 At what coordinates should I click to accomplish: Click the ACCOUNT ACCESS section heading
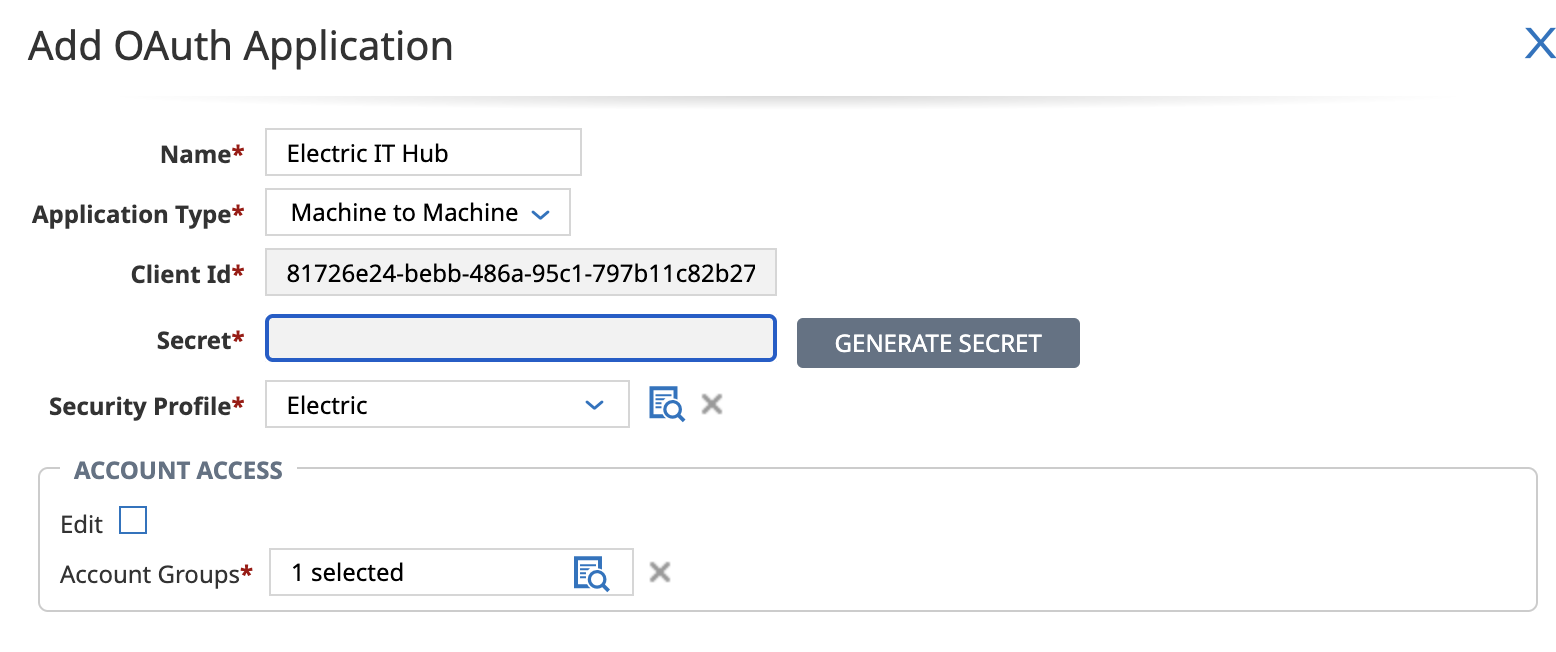pos(178,470)
